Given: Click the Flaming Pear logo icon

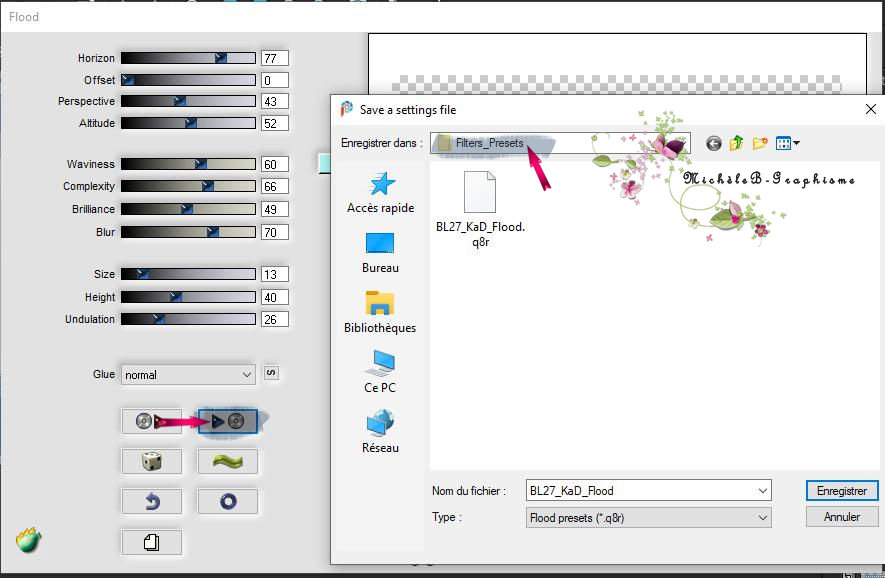Looking at the screenshot, I should click(28, 540).
